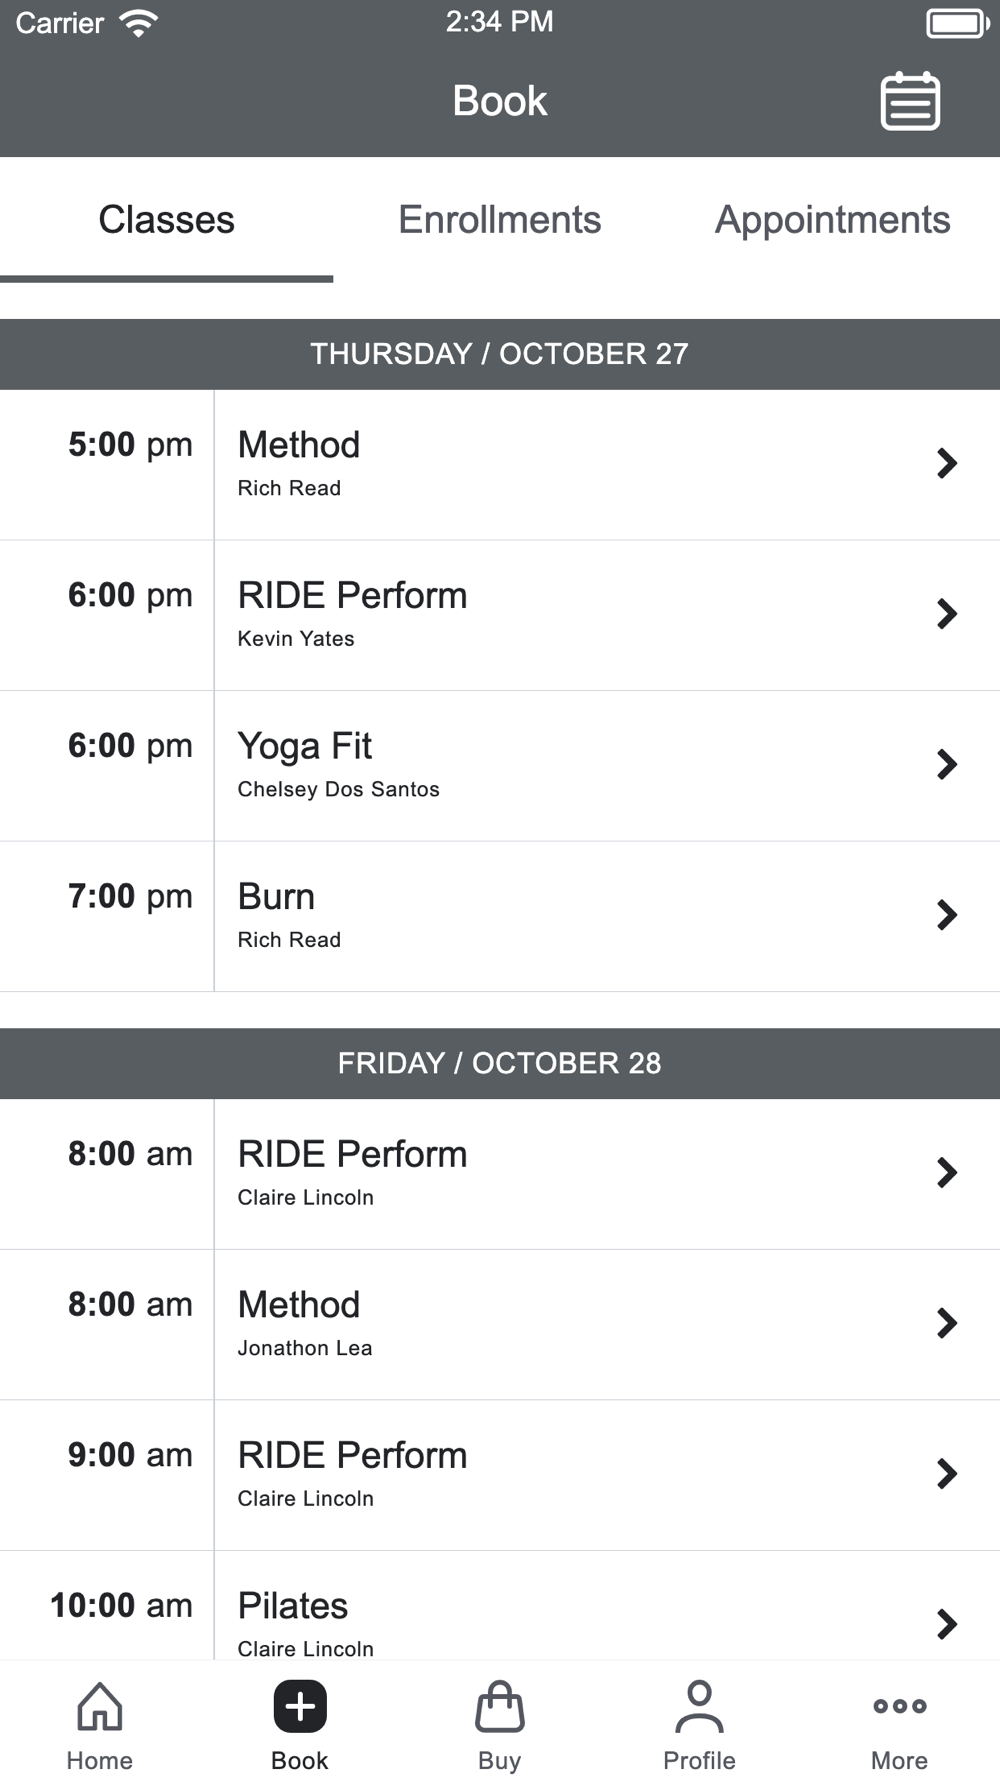Image resolution: width=1000 pixels, height=1778 pixels.
Task: Tap the Friday October 28 date header
Action: point(499,1063)
